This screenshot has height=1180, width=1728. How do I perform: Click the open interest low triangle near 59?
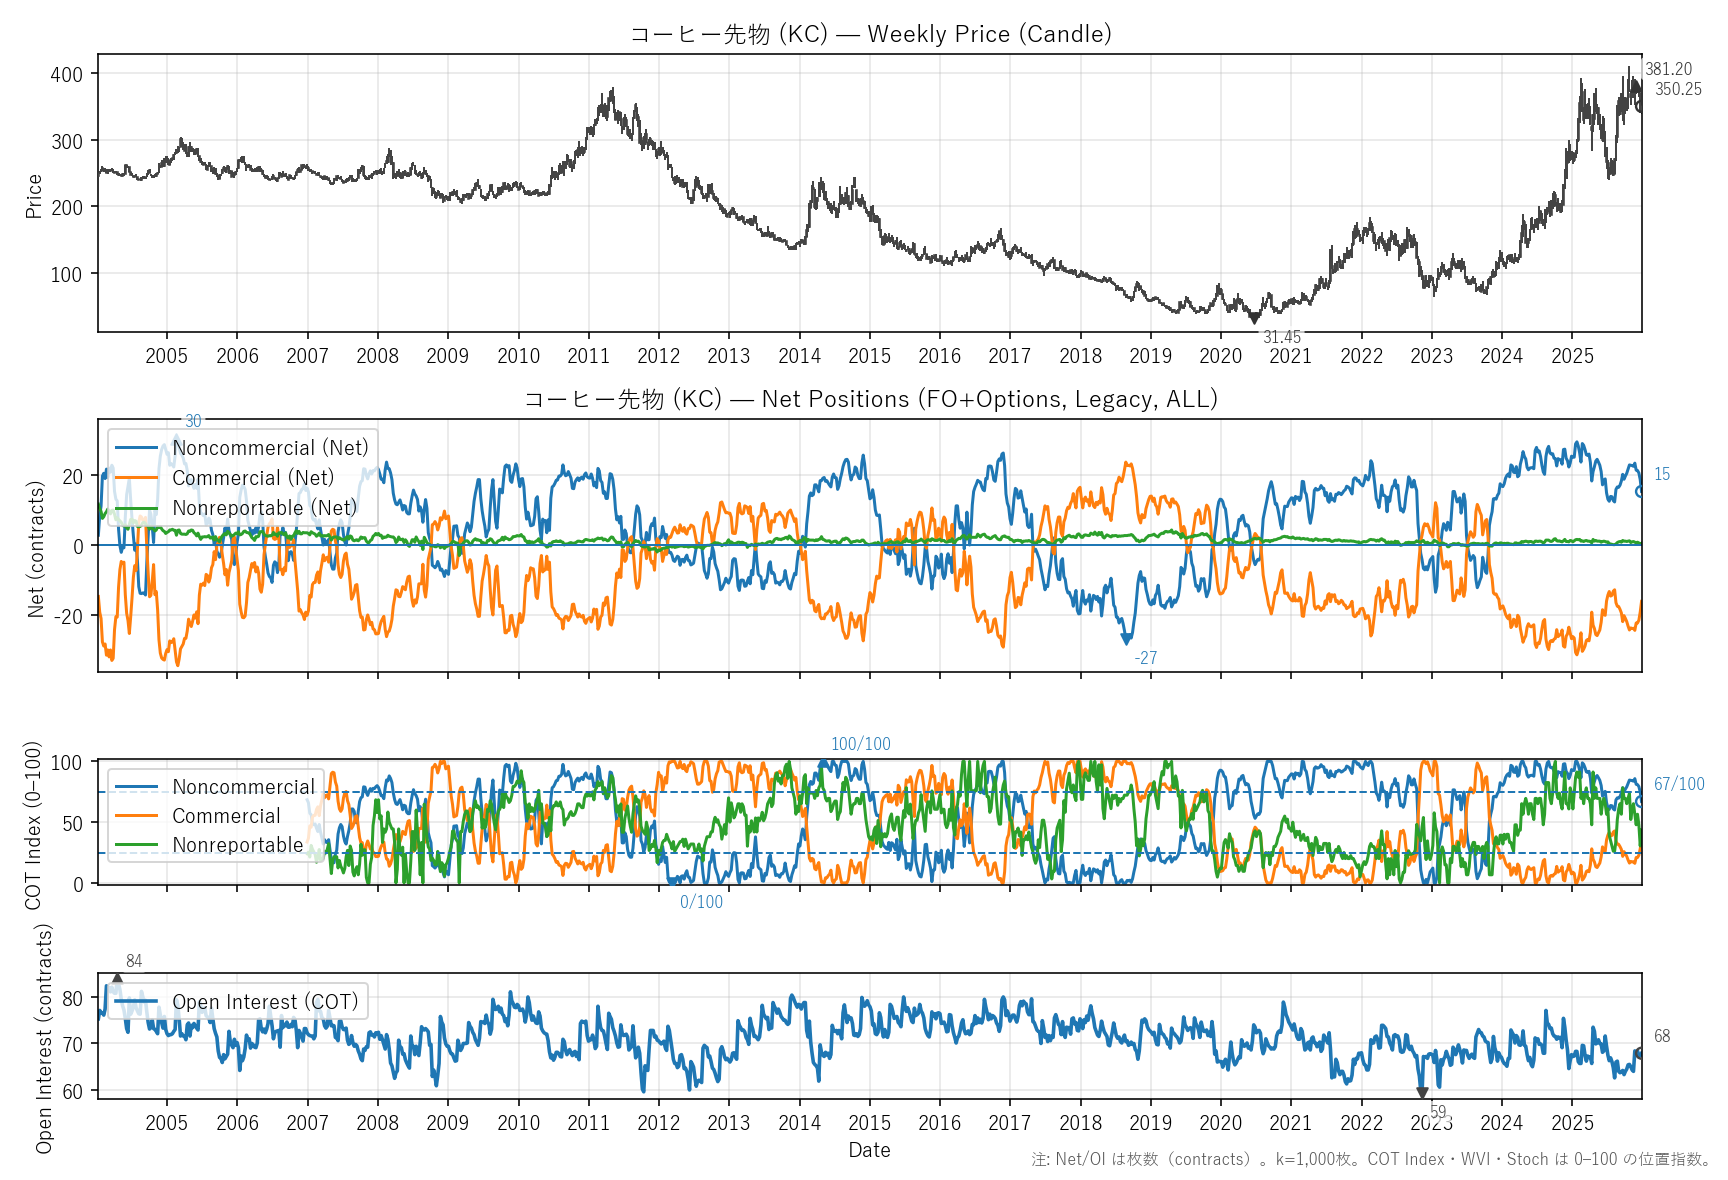(x=1422, y=1093)
